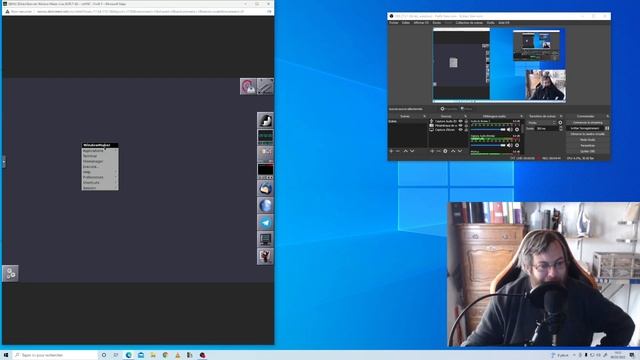Choose Execute... in the WindowMaker menu
The height and width of the screenshot is (360, 640).
click(x=100, y=167)
